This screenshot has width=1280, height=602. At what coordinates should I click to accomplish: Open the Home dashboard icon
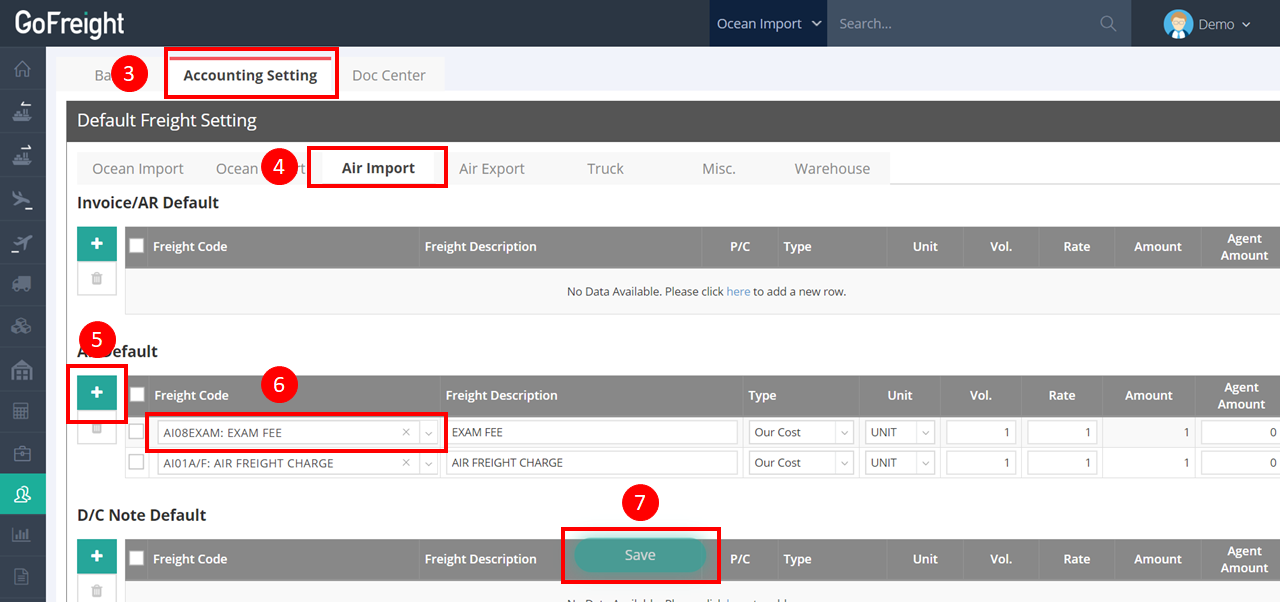coord(22,68)
